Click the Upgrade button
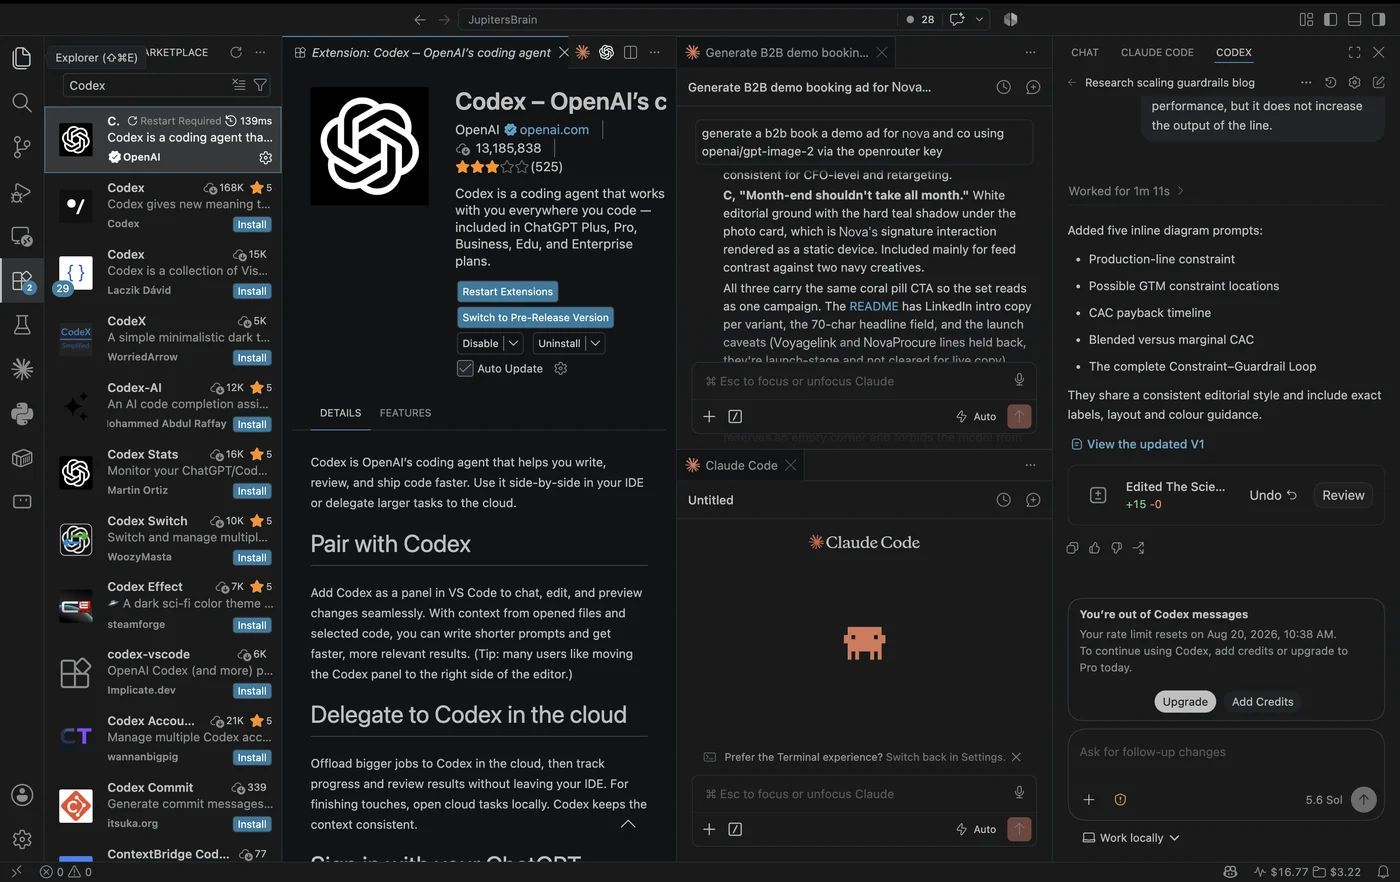The image size is (1400, 882). point(1185,702)
